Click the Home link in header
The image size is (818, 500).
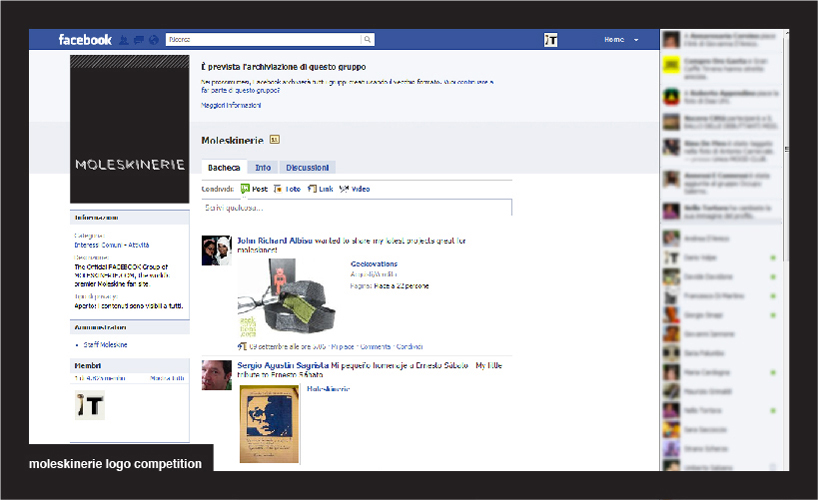coord(613,40)
